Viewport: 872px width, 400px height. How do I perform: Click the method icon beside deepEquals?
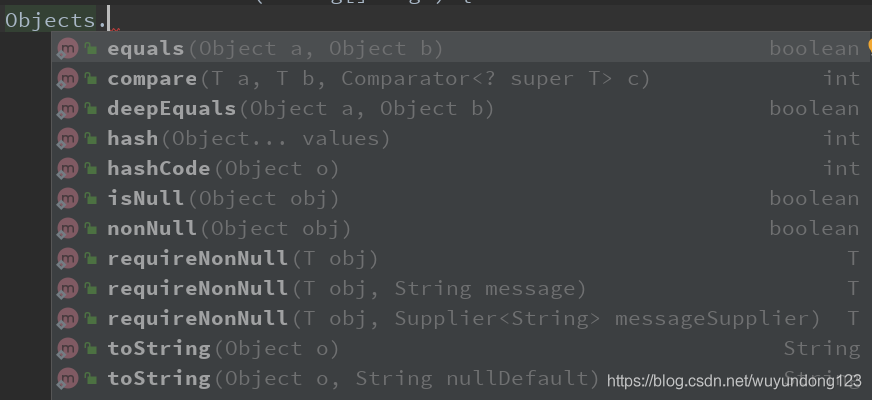coord(67,108)
